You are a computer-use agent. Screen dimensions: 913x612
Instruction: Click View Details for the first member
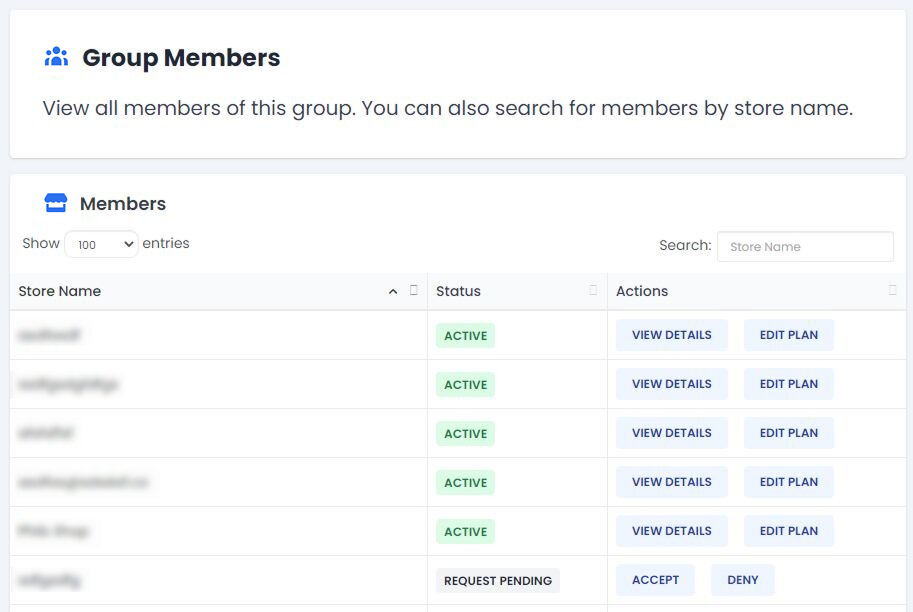coord(671,335)
